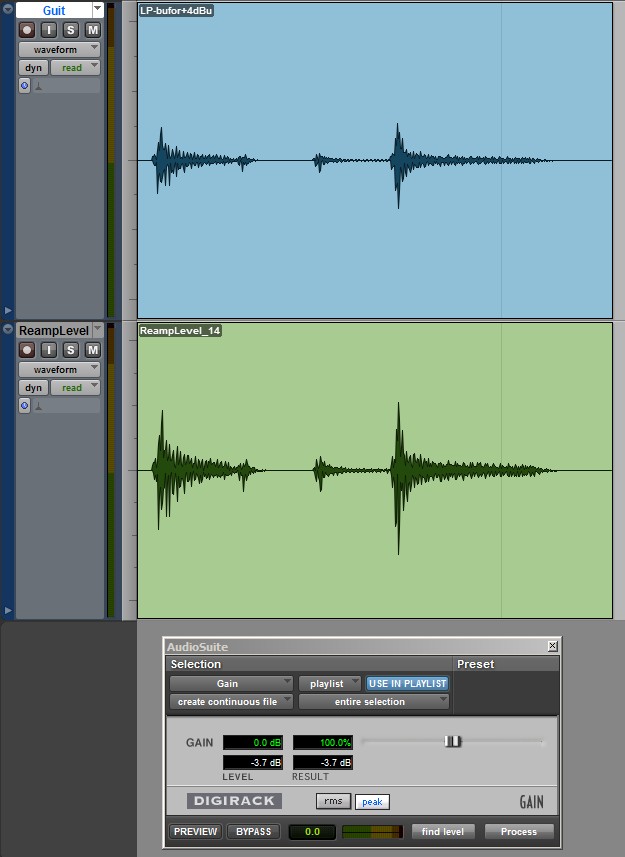Click the find level button
The width and height of the screenshot is (625, 857).
[443, 832]
